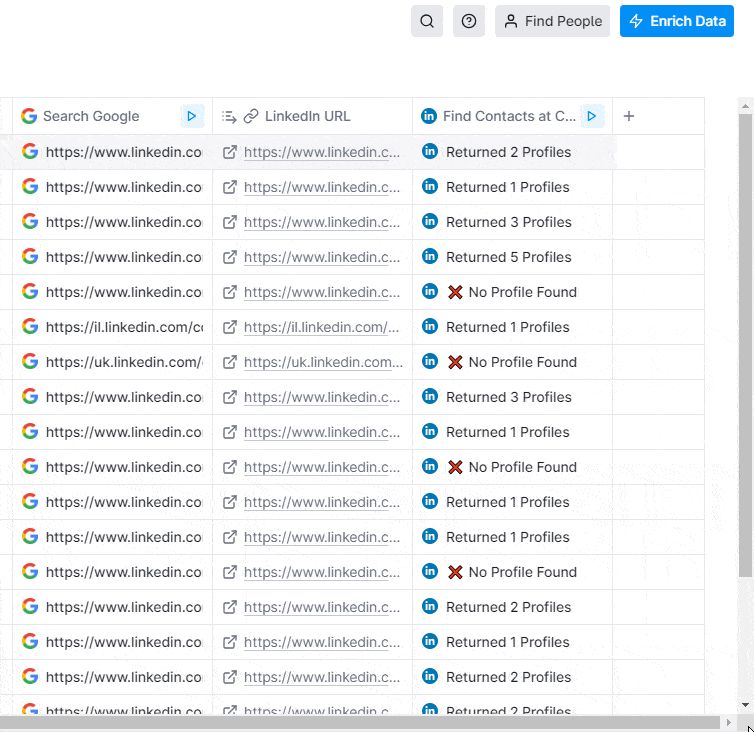The image size is (754, 732).
Task: Run the Search Google column play button
Action: [192, 116]
